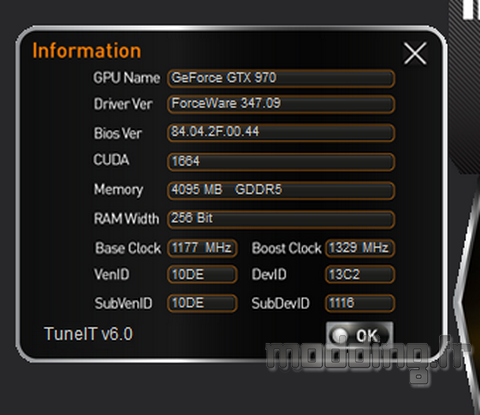Click the TuneIT v6.0 version label
This screenshot has width=480, height=415.
coord(88,334)
